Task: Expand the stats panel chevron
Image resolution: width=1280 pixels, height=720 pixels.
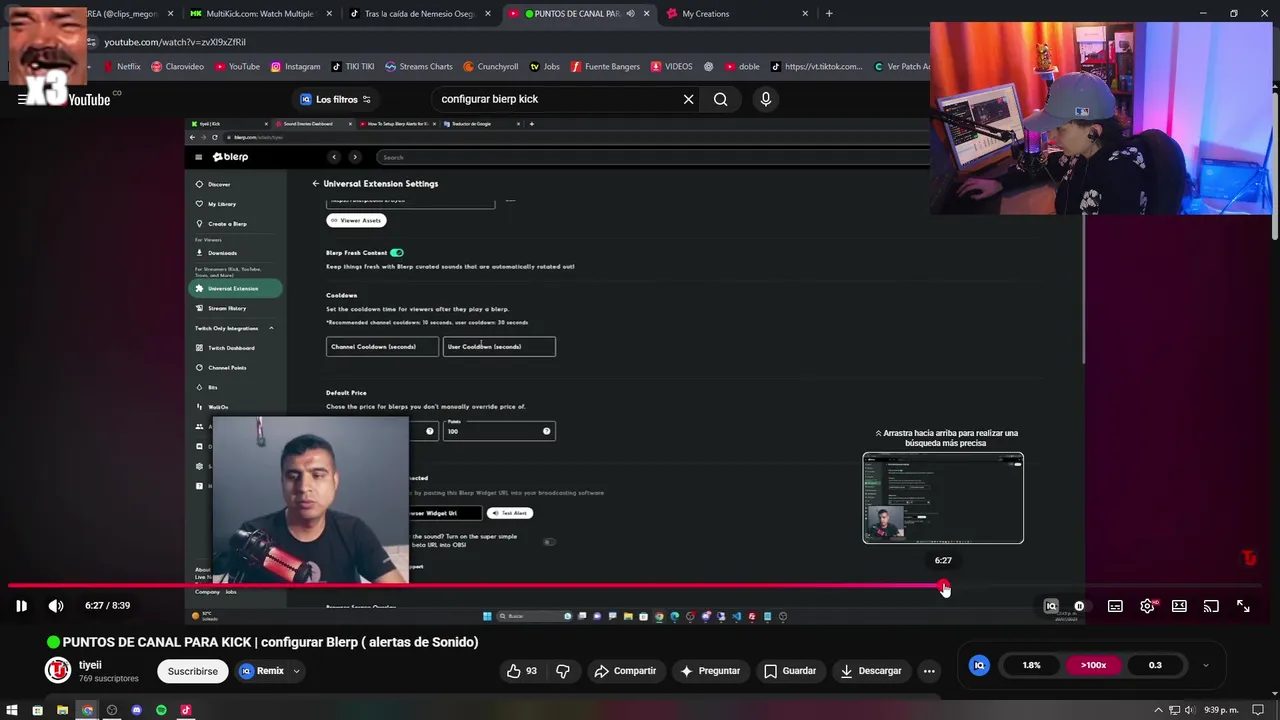Action: click(1206, 665)
